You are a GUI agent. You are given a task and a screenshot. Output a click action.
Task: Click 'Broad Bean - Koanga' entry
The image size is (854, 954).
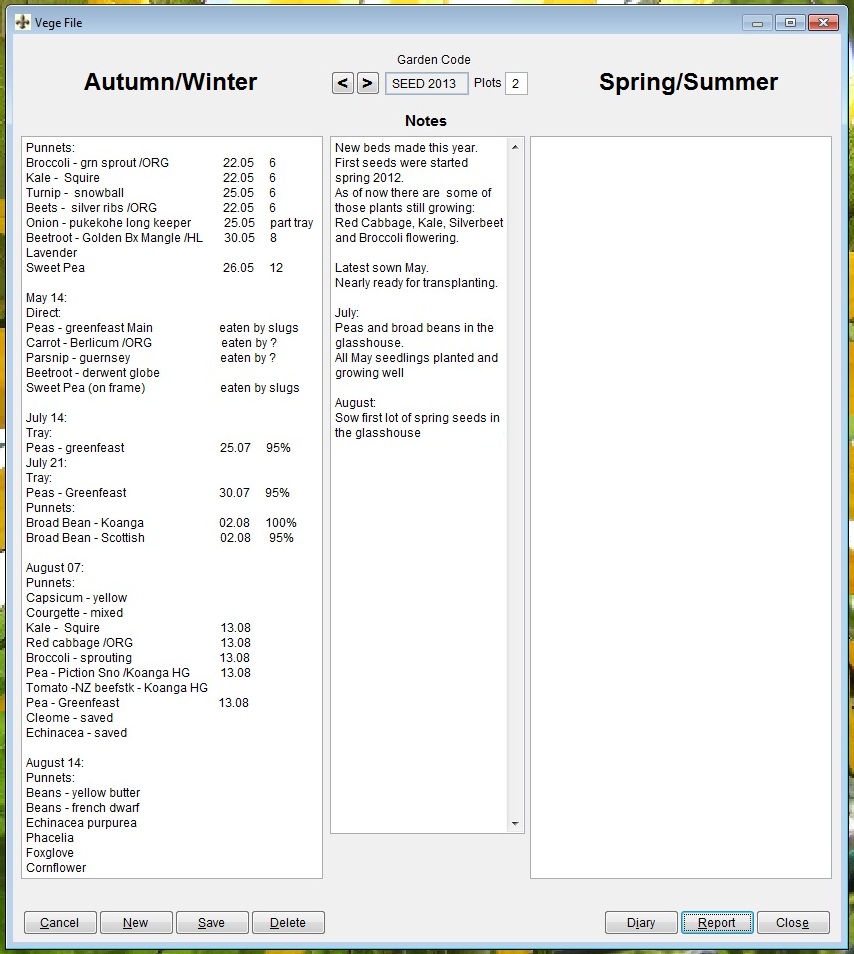85,523
